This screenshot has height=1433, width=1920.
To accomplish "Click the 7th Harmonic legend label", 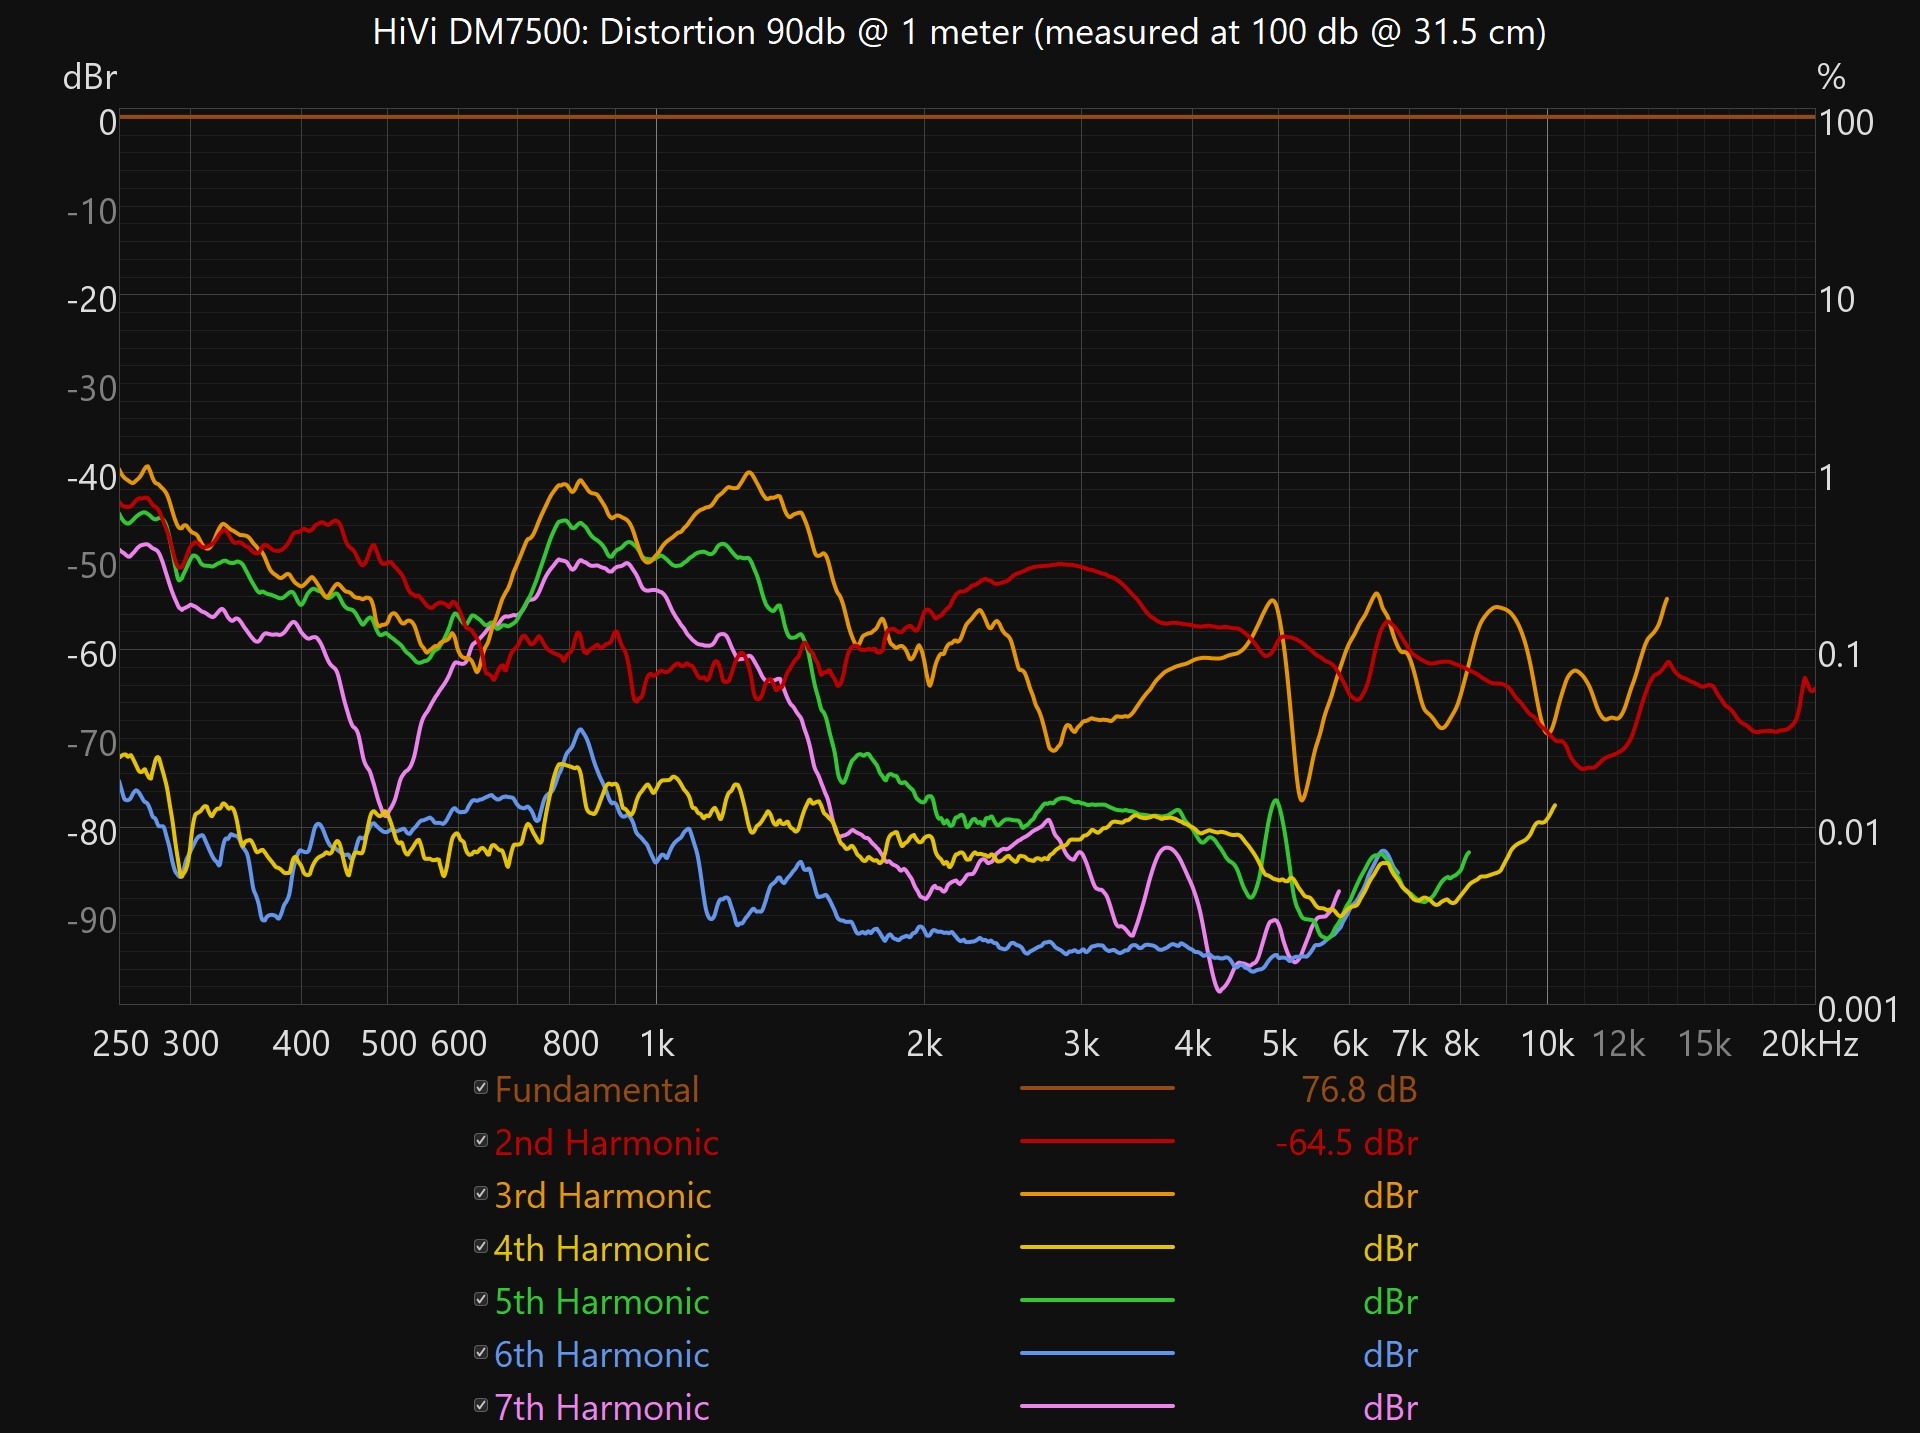I will [602, 1408].
